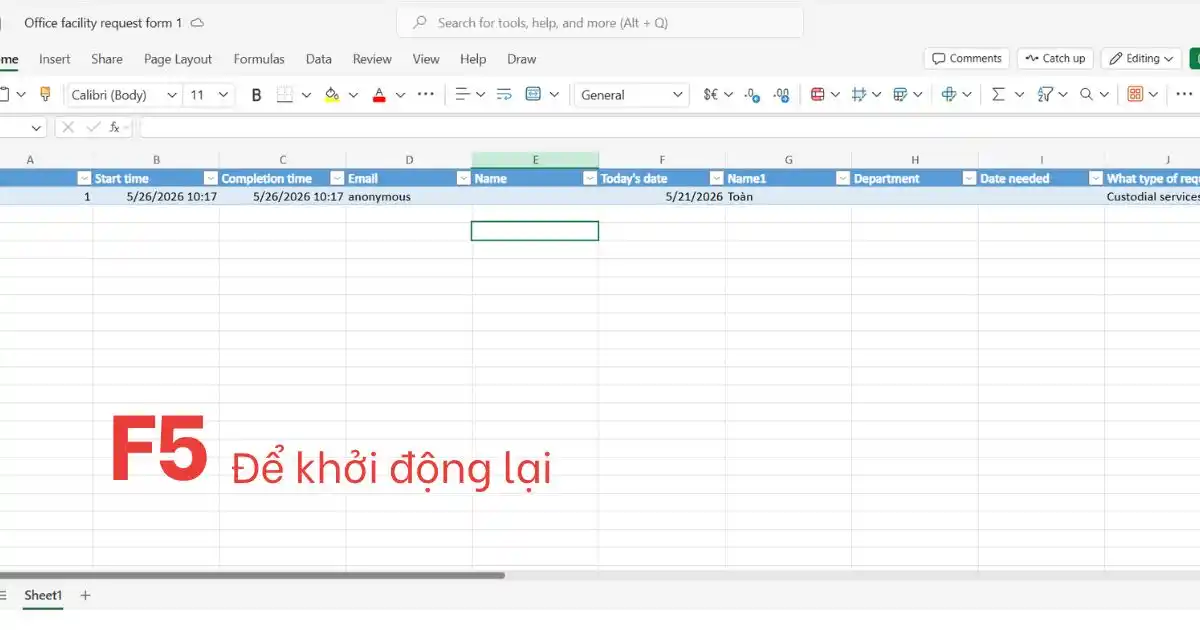Click the find magnifier icon
The height and width of the screenshot is (630, 1200).
tap(1086, 94)
